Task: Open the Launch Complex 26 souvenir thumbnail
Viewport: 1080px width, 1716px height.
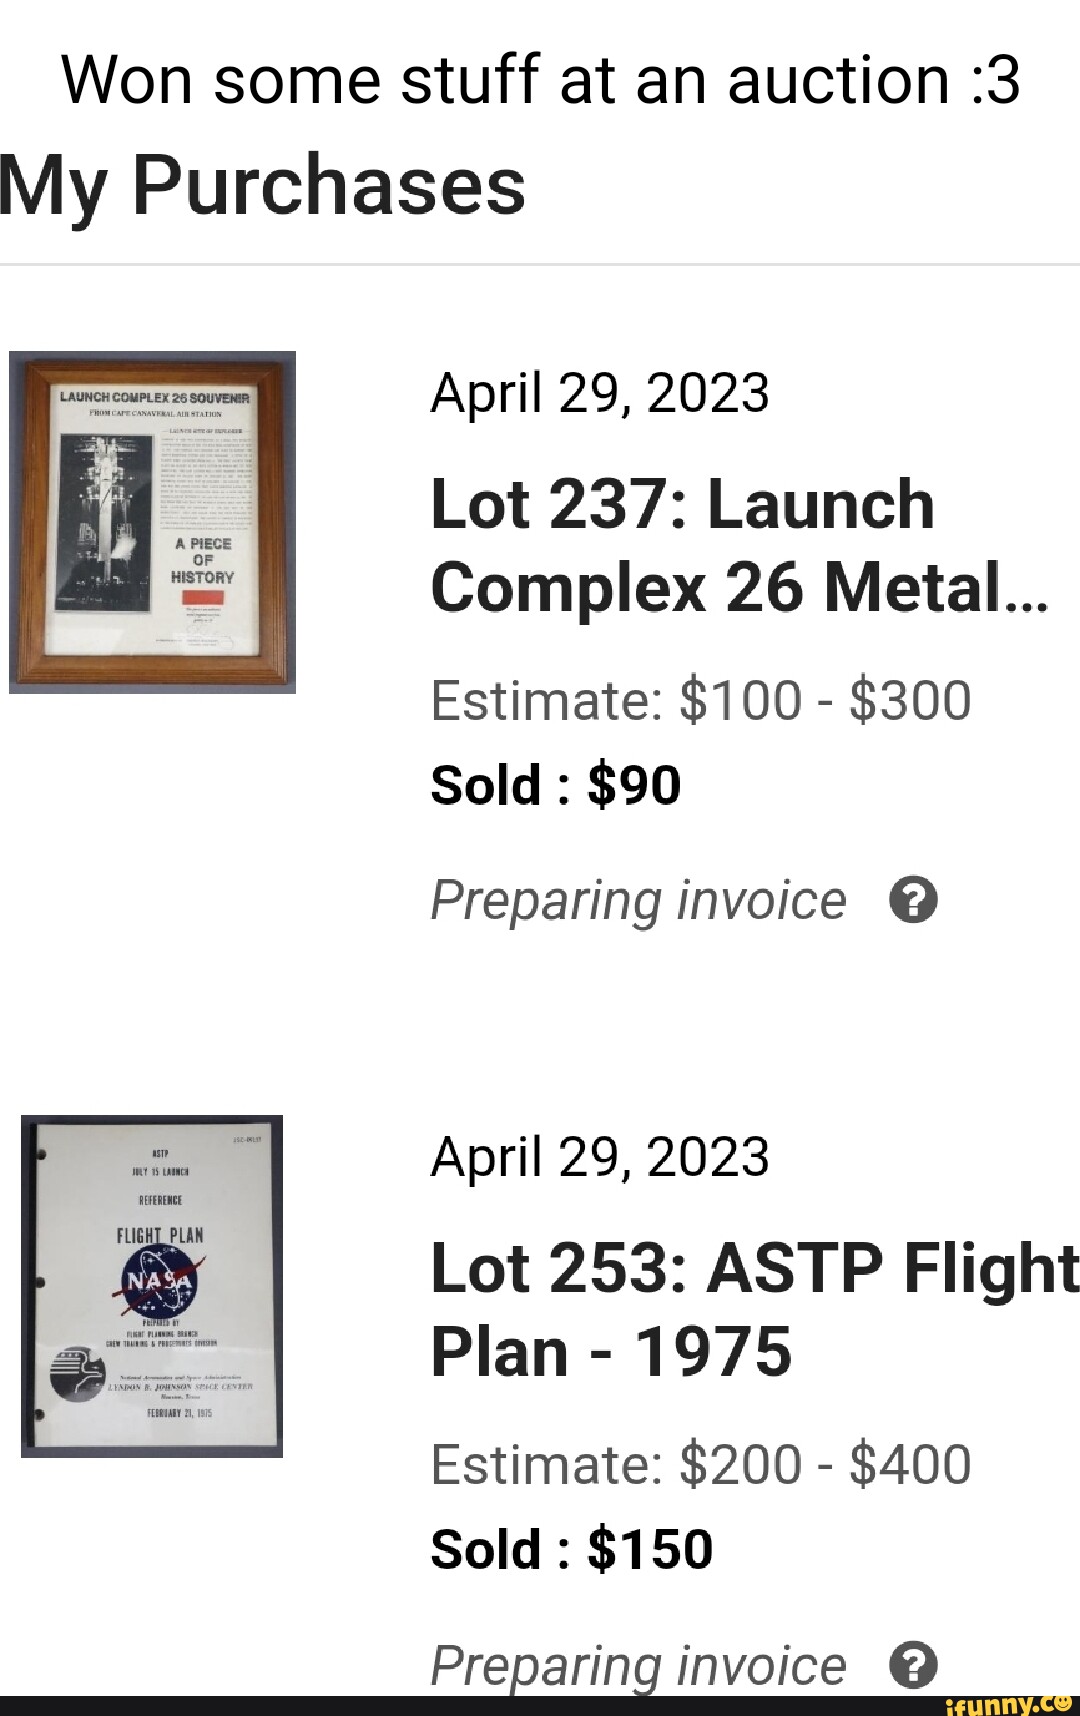Action: [x=152, y=522]
